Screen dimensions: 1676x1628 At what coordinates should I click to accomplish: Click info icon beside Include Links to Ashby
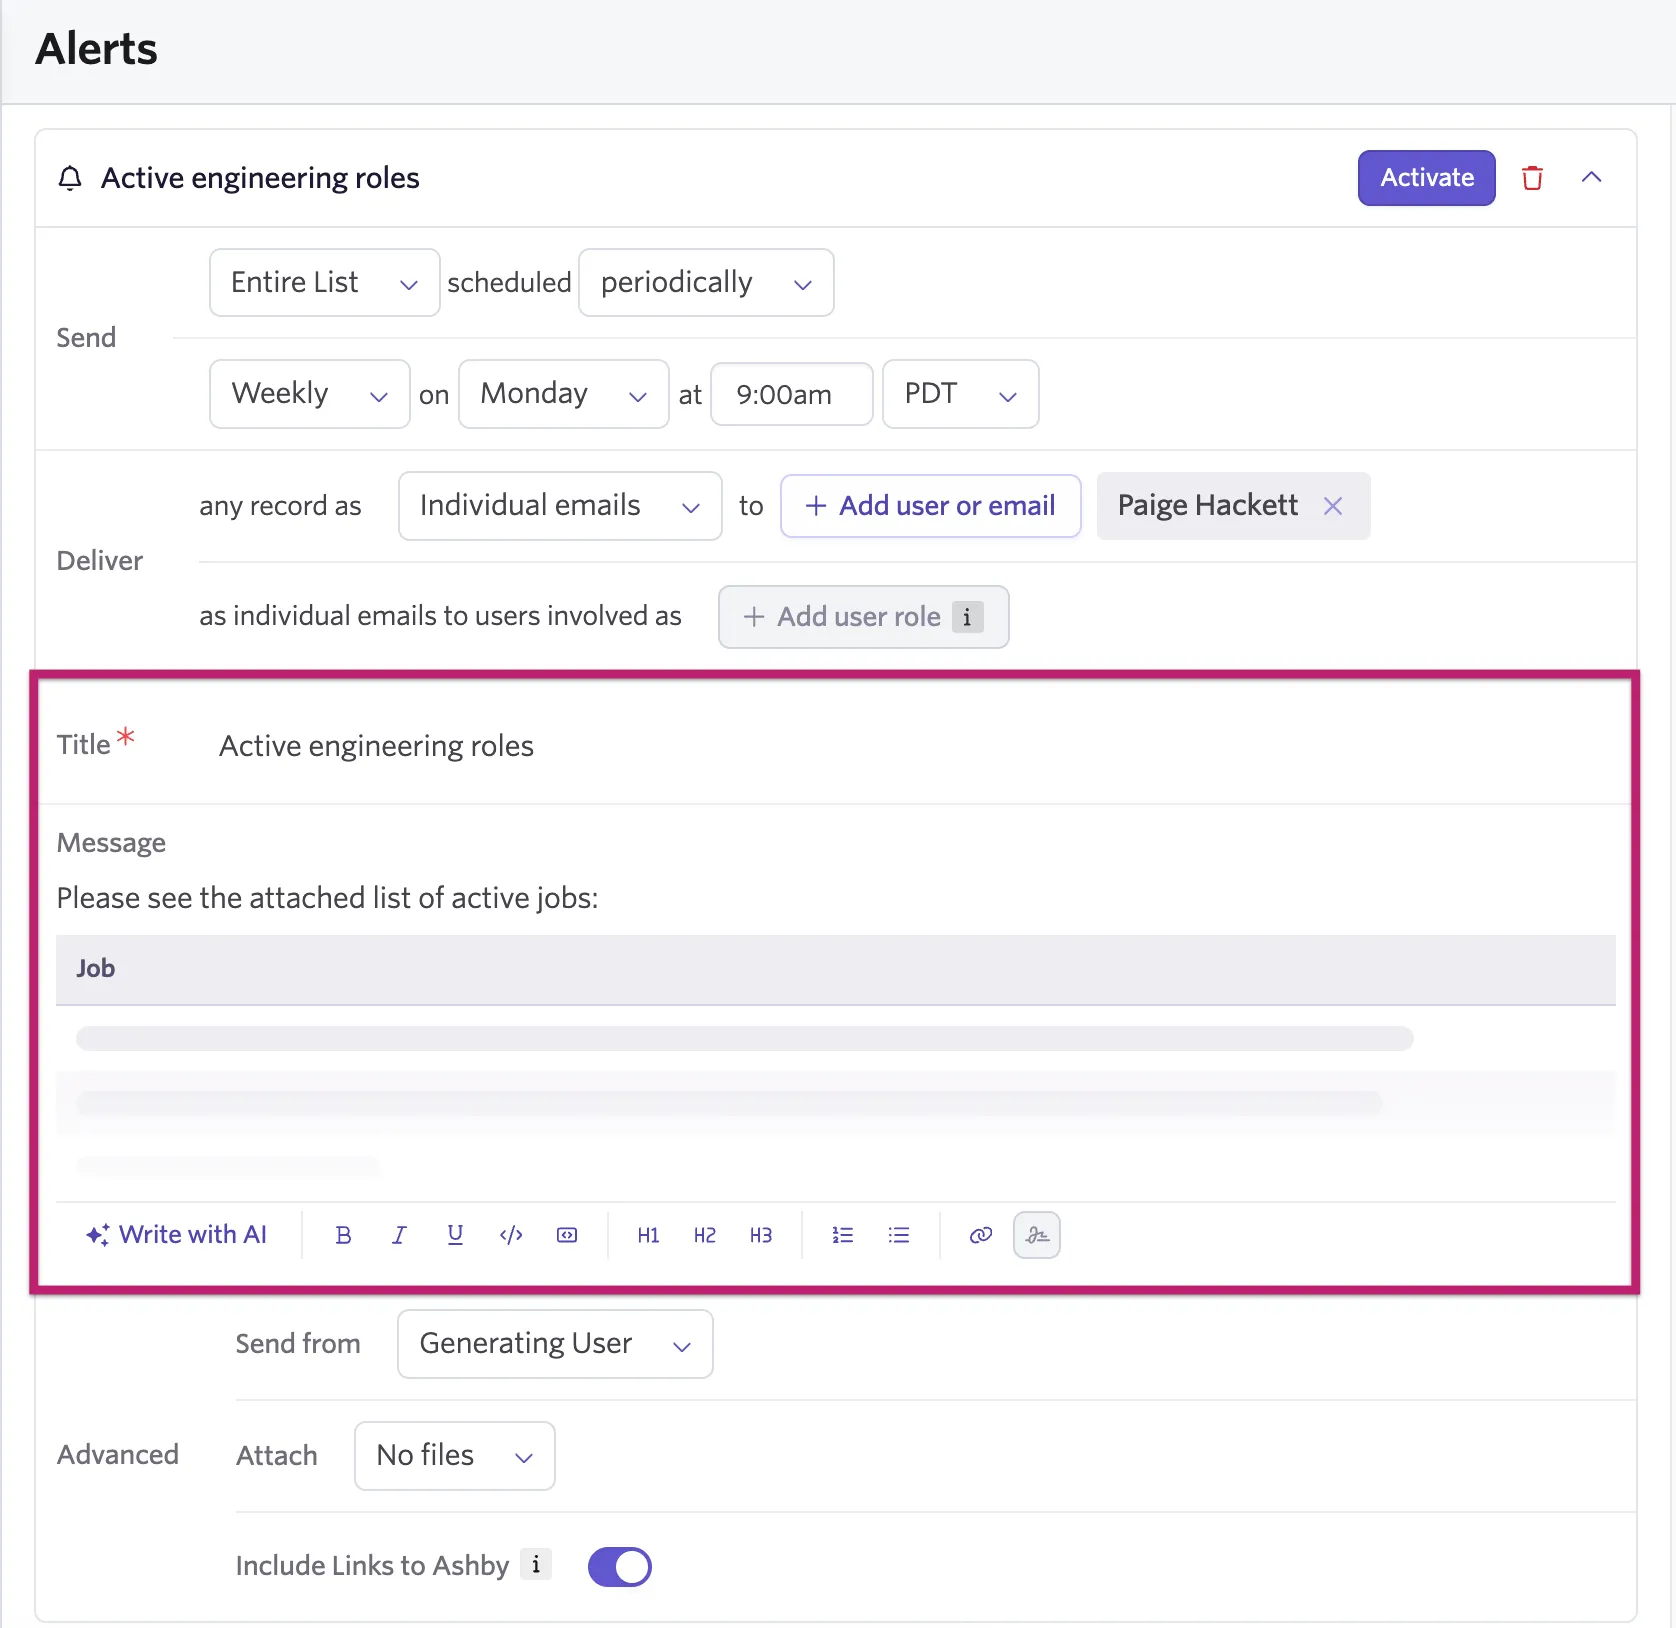536,1565
